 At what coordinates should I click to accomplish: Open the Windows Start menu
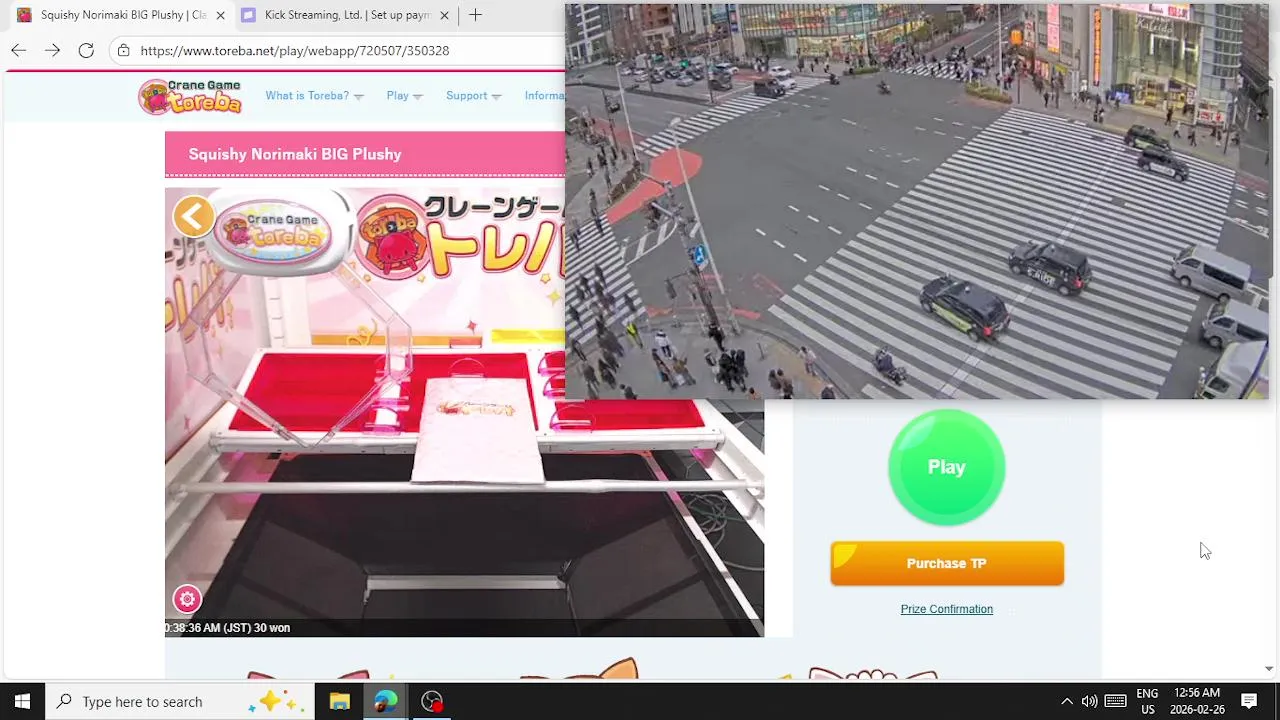point(22,701)
